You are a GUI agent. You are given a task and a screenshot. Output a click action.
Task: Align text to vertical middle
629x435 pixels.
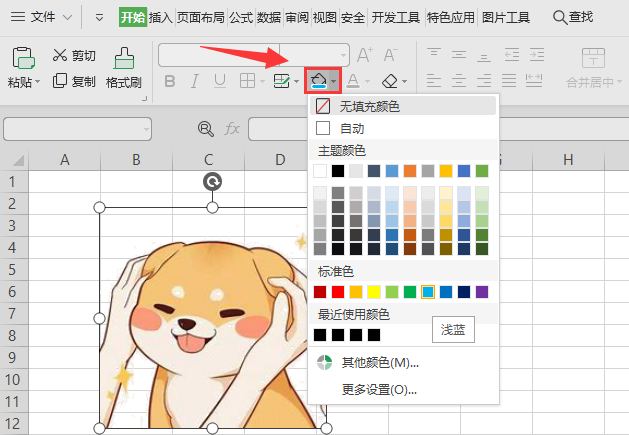click(459, 55)
